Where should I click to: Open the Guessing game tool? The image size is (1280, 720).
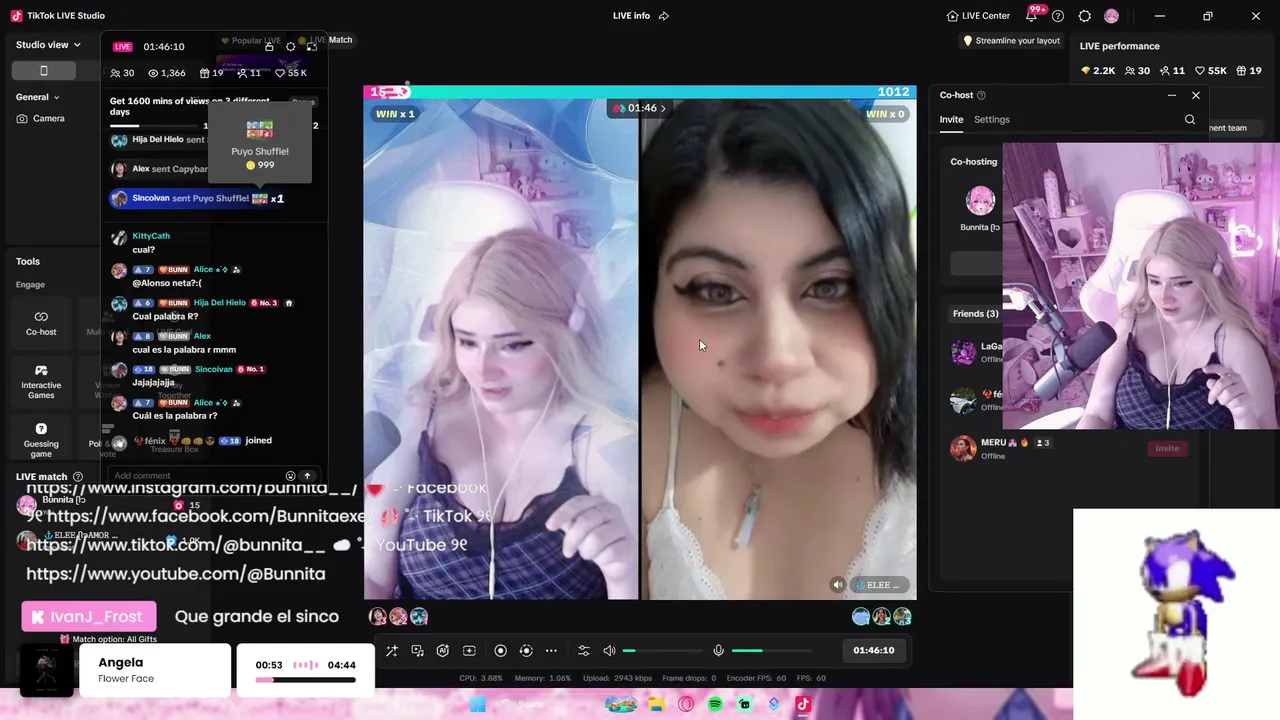[x=41, y=438]
